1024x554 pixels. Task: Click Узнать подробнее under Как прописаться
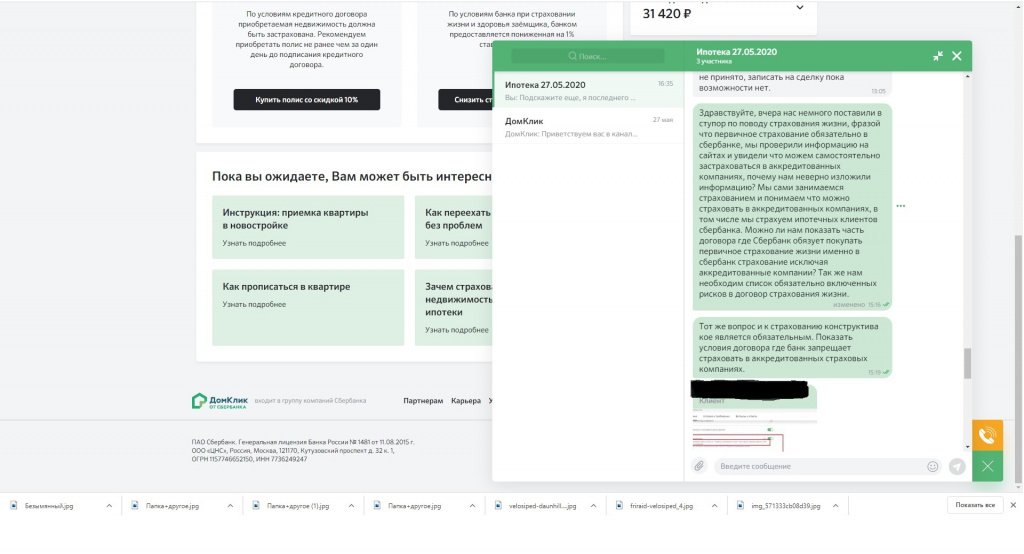pos(254,304)
